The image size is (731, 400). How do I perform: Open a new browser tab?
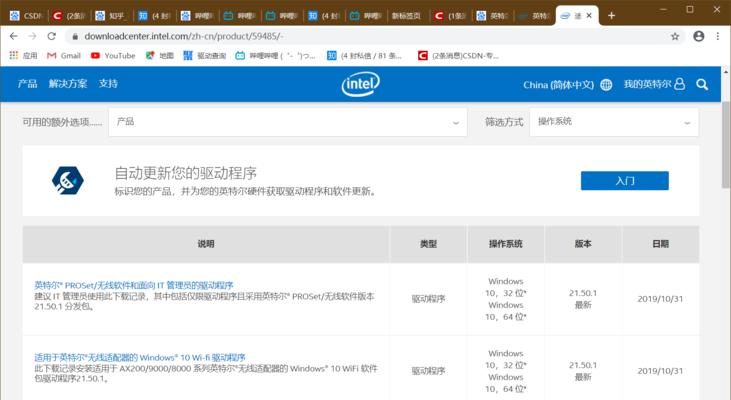pos(611,16)
